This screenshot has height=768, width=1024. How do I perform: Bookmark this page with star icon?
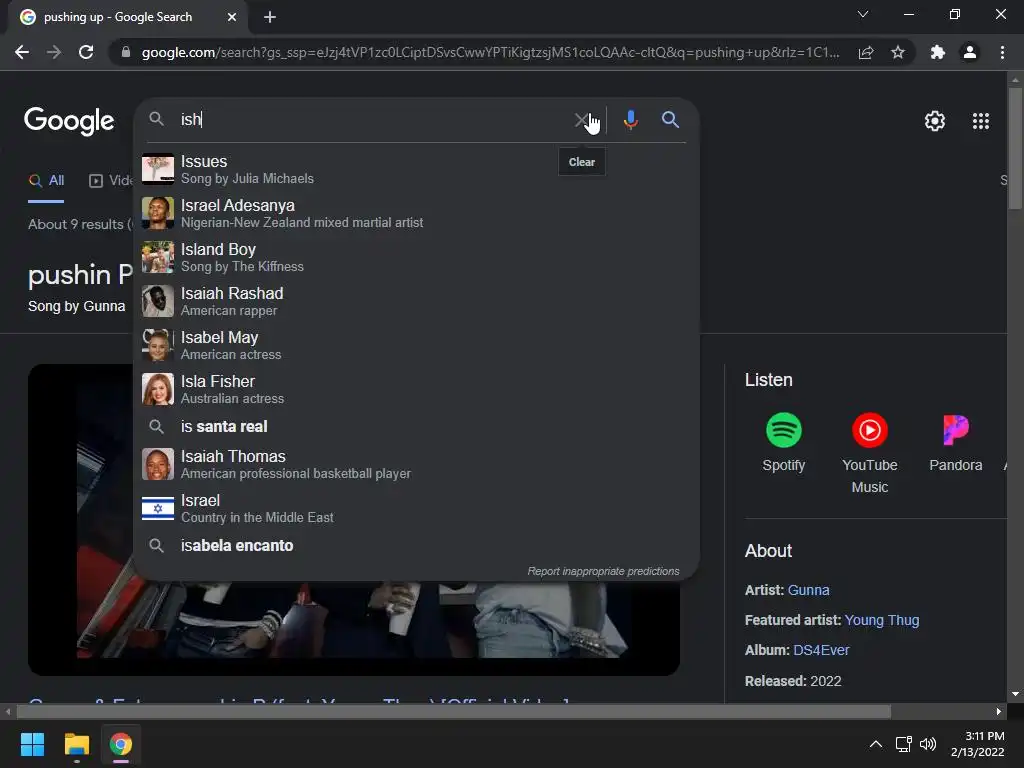pyautogui.click(x=898, y=52)
